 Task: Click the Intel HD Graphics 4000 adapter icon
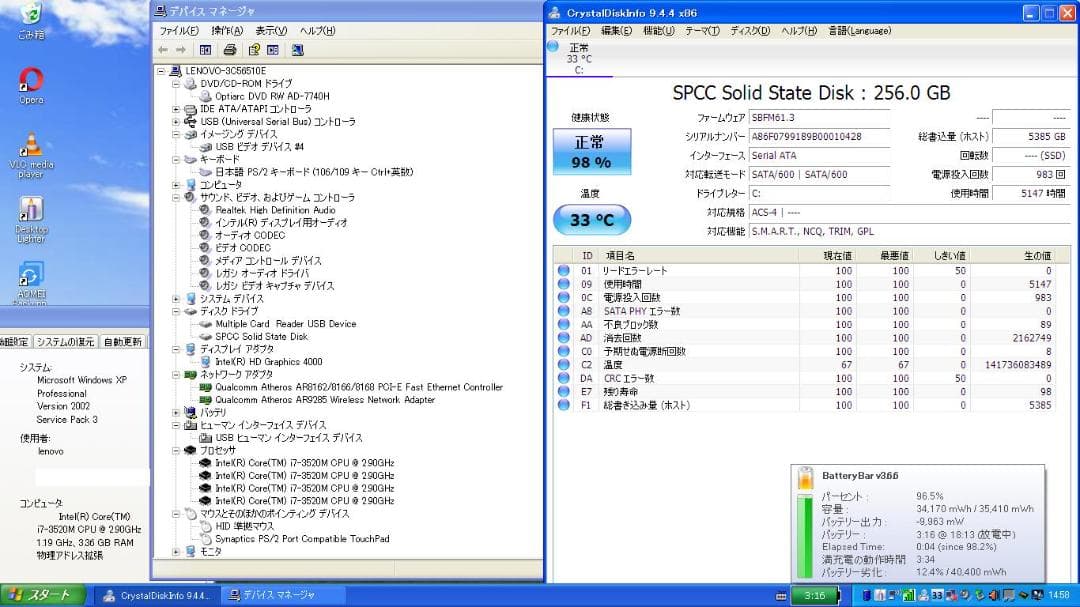coord(205,362)
